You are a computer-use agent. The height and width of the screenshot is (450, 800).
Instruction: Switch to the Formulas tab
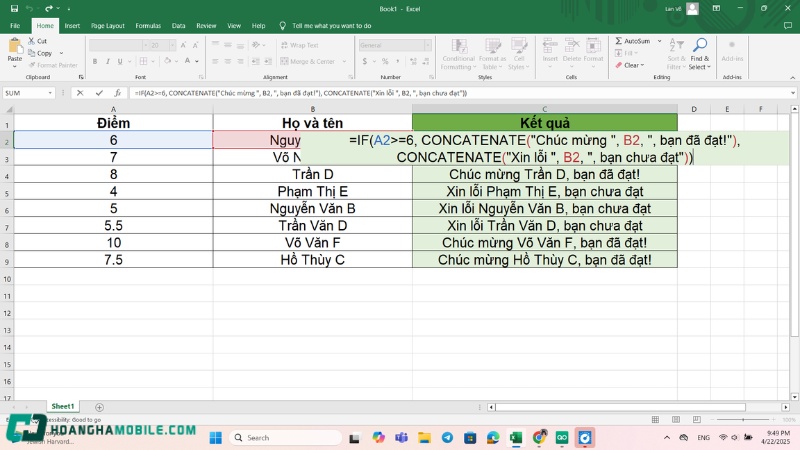148,26
